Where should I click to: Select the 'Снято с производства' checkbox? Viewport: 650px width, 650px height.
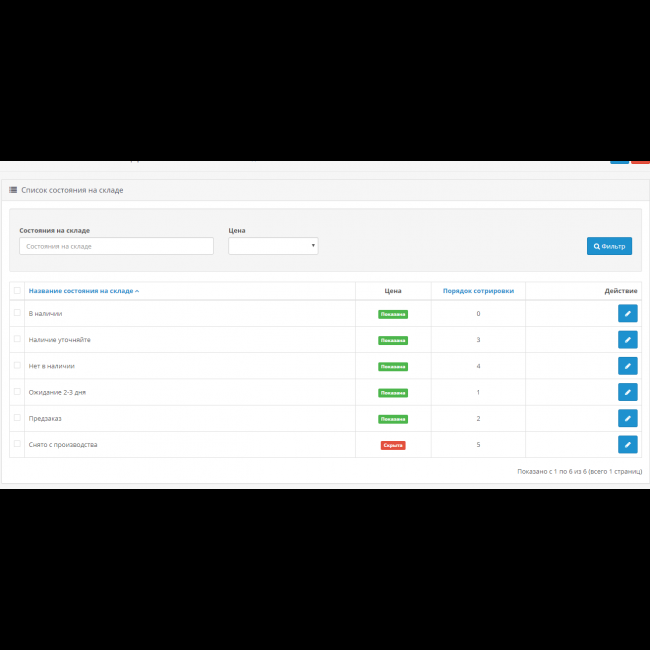coord(17,443)
